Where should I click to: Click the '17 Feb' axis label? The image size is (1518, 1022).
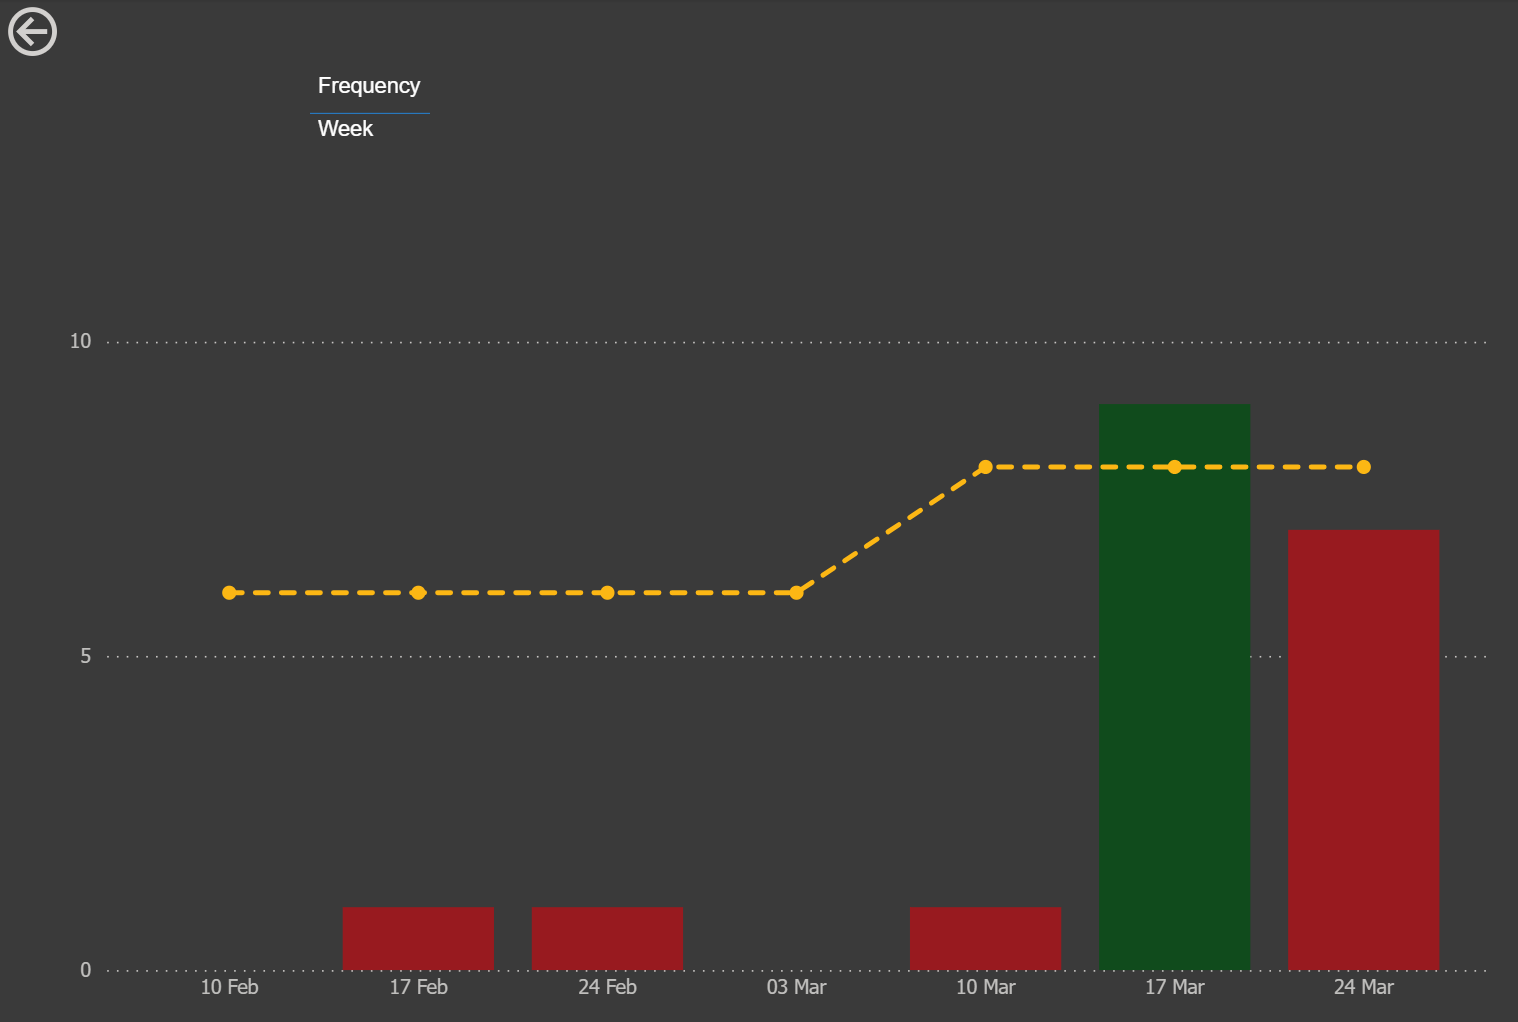tap(418, 987)
